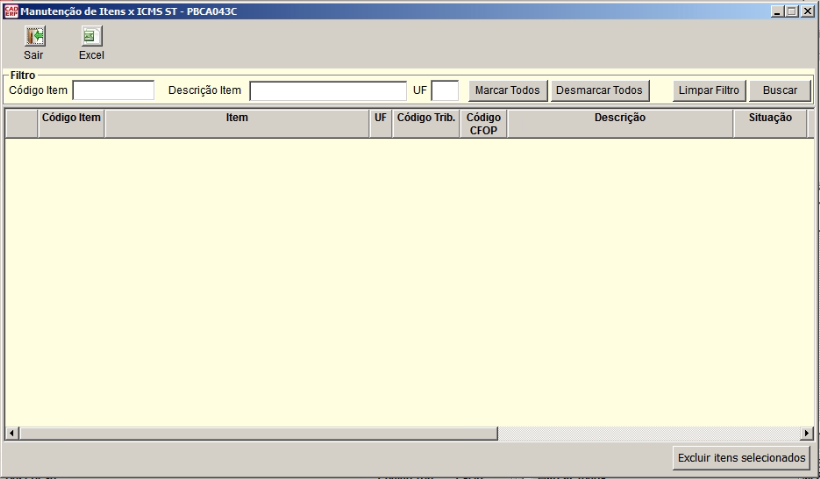Click the Código CFOP column header
The height and width of the screenshot is (479, 820).
pyautogui.click(x=483, y=124)
